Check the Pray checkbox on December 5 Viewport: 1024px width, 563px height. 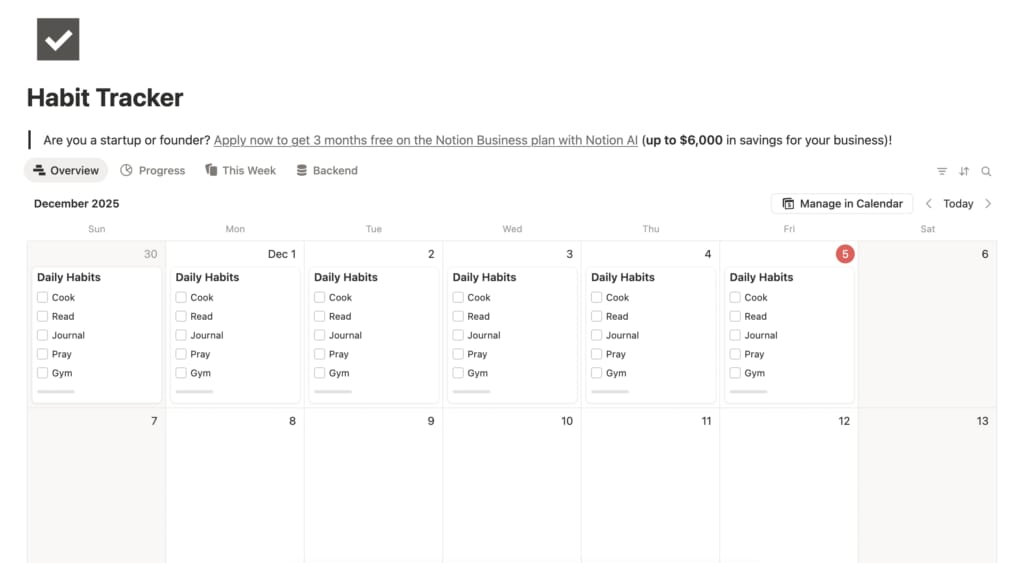[x=735, y=354]
